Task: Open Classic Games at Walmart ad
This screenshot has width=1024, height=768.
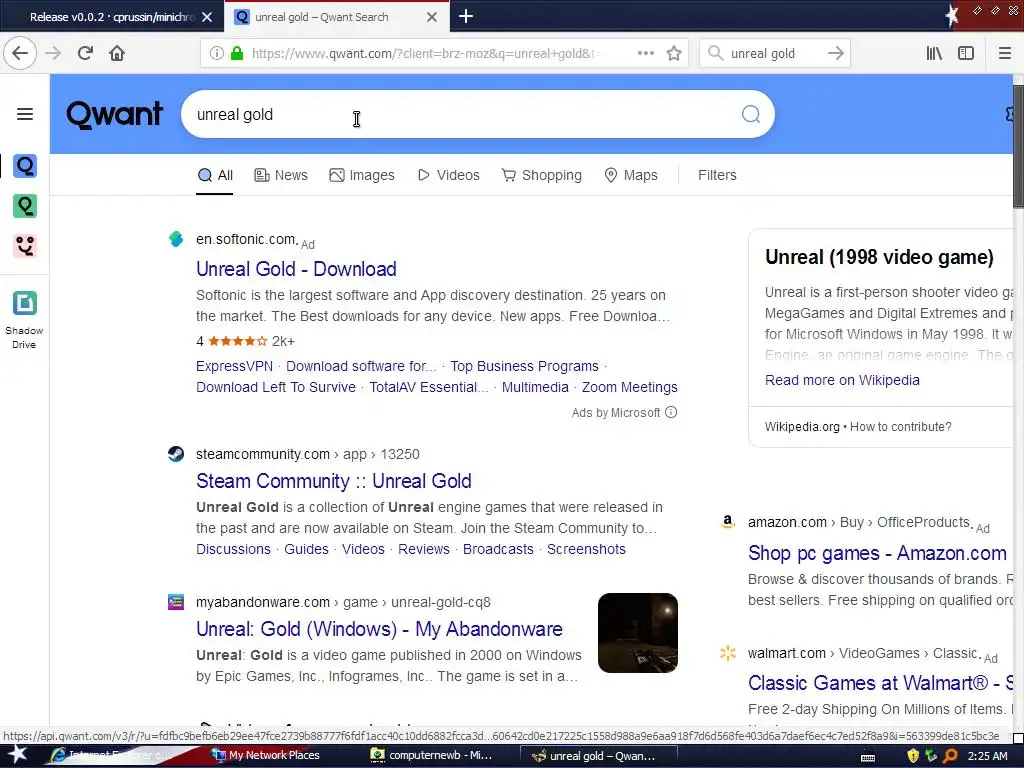Action: (x=880, y=683)
